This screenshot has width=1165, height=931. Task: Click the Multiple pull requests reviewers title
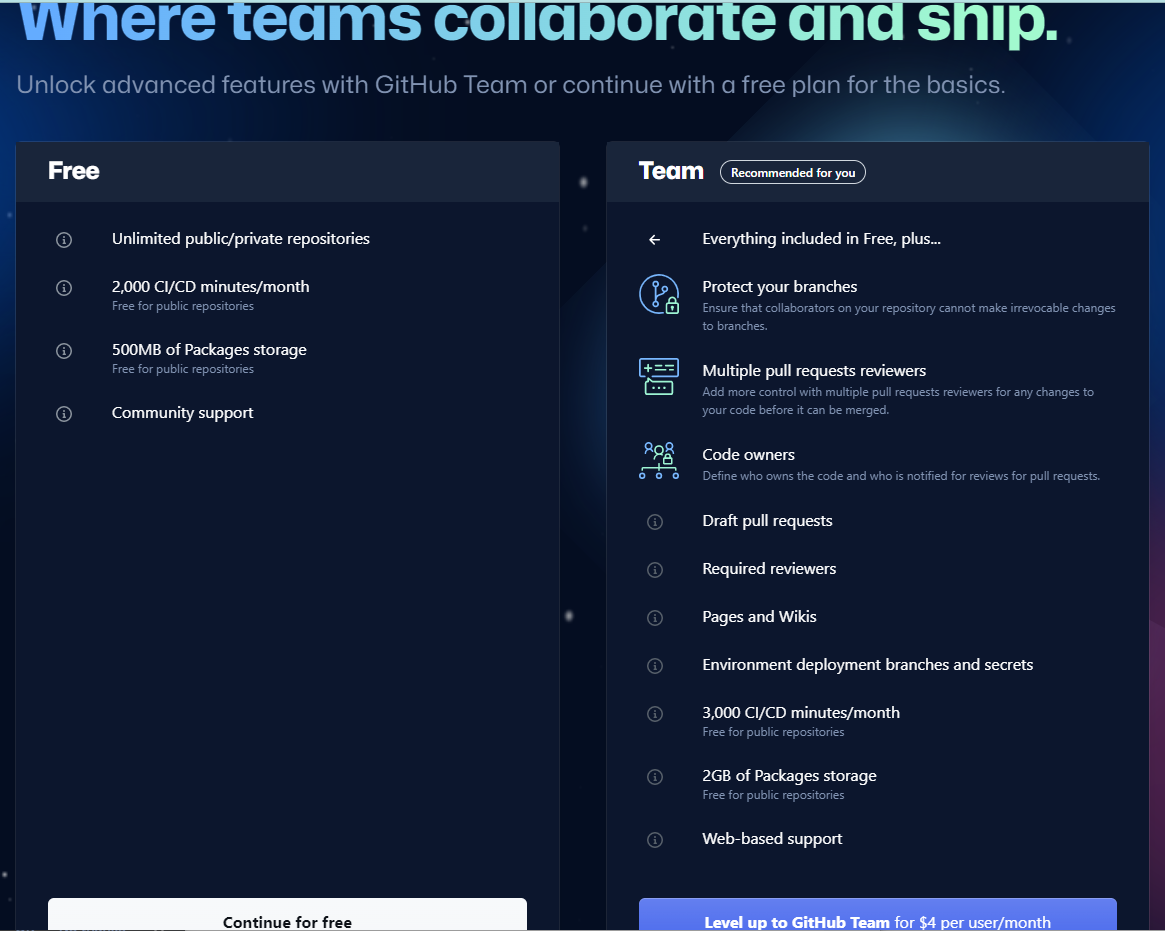(x=814, y=371)
